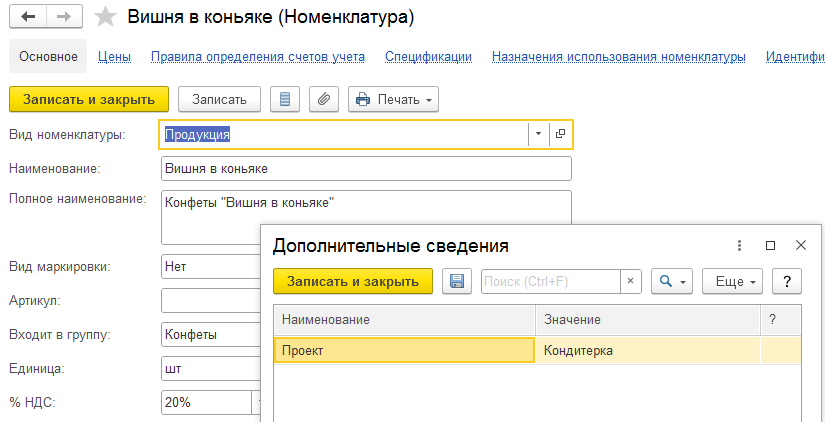Viewport: 825px width, 422px height.
Task: Clear the search field with X
Action: 631,282
